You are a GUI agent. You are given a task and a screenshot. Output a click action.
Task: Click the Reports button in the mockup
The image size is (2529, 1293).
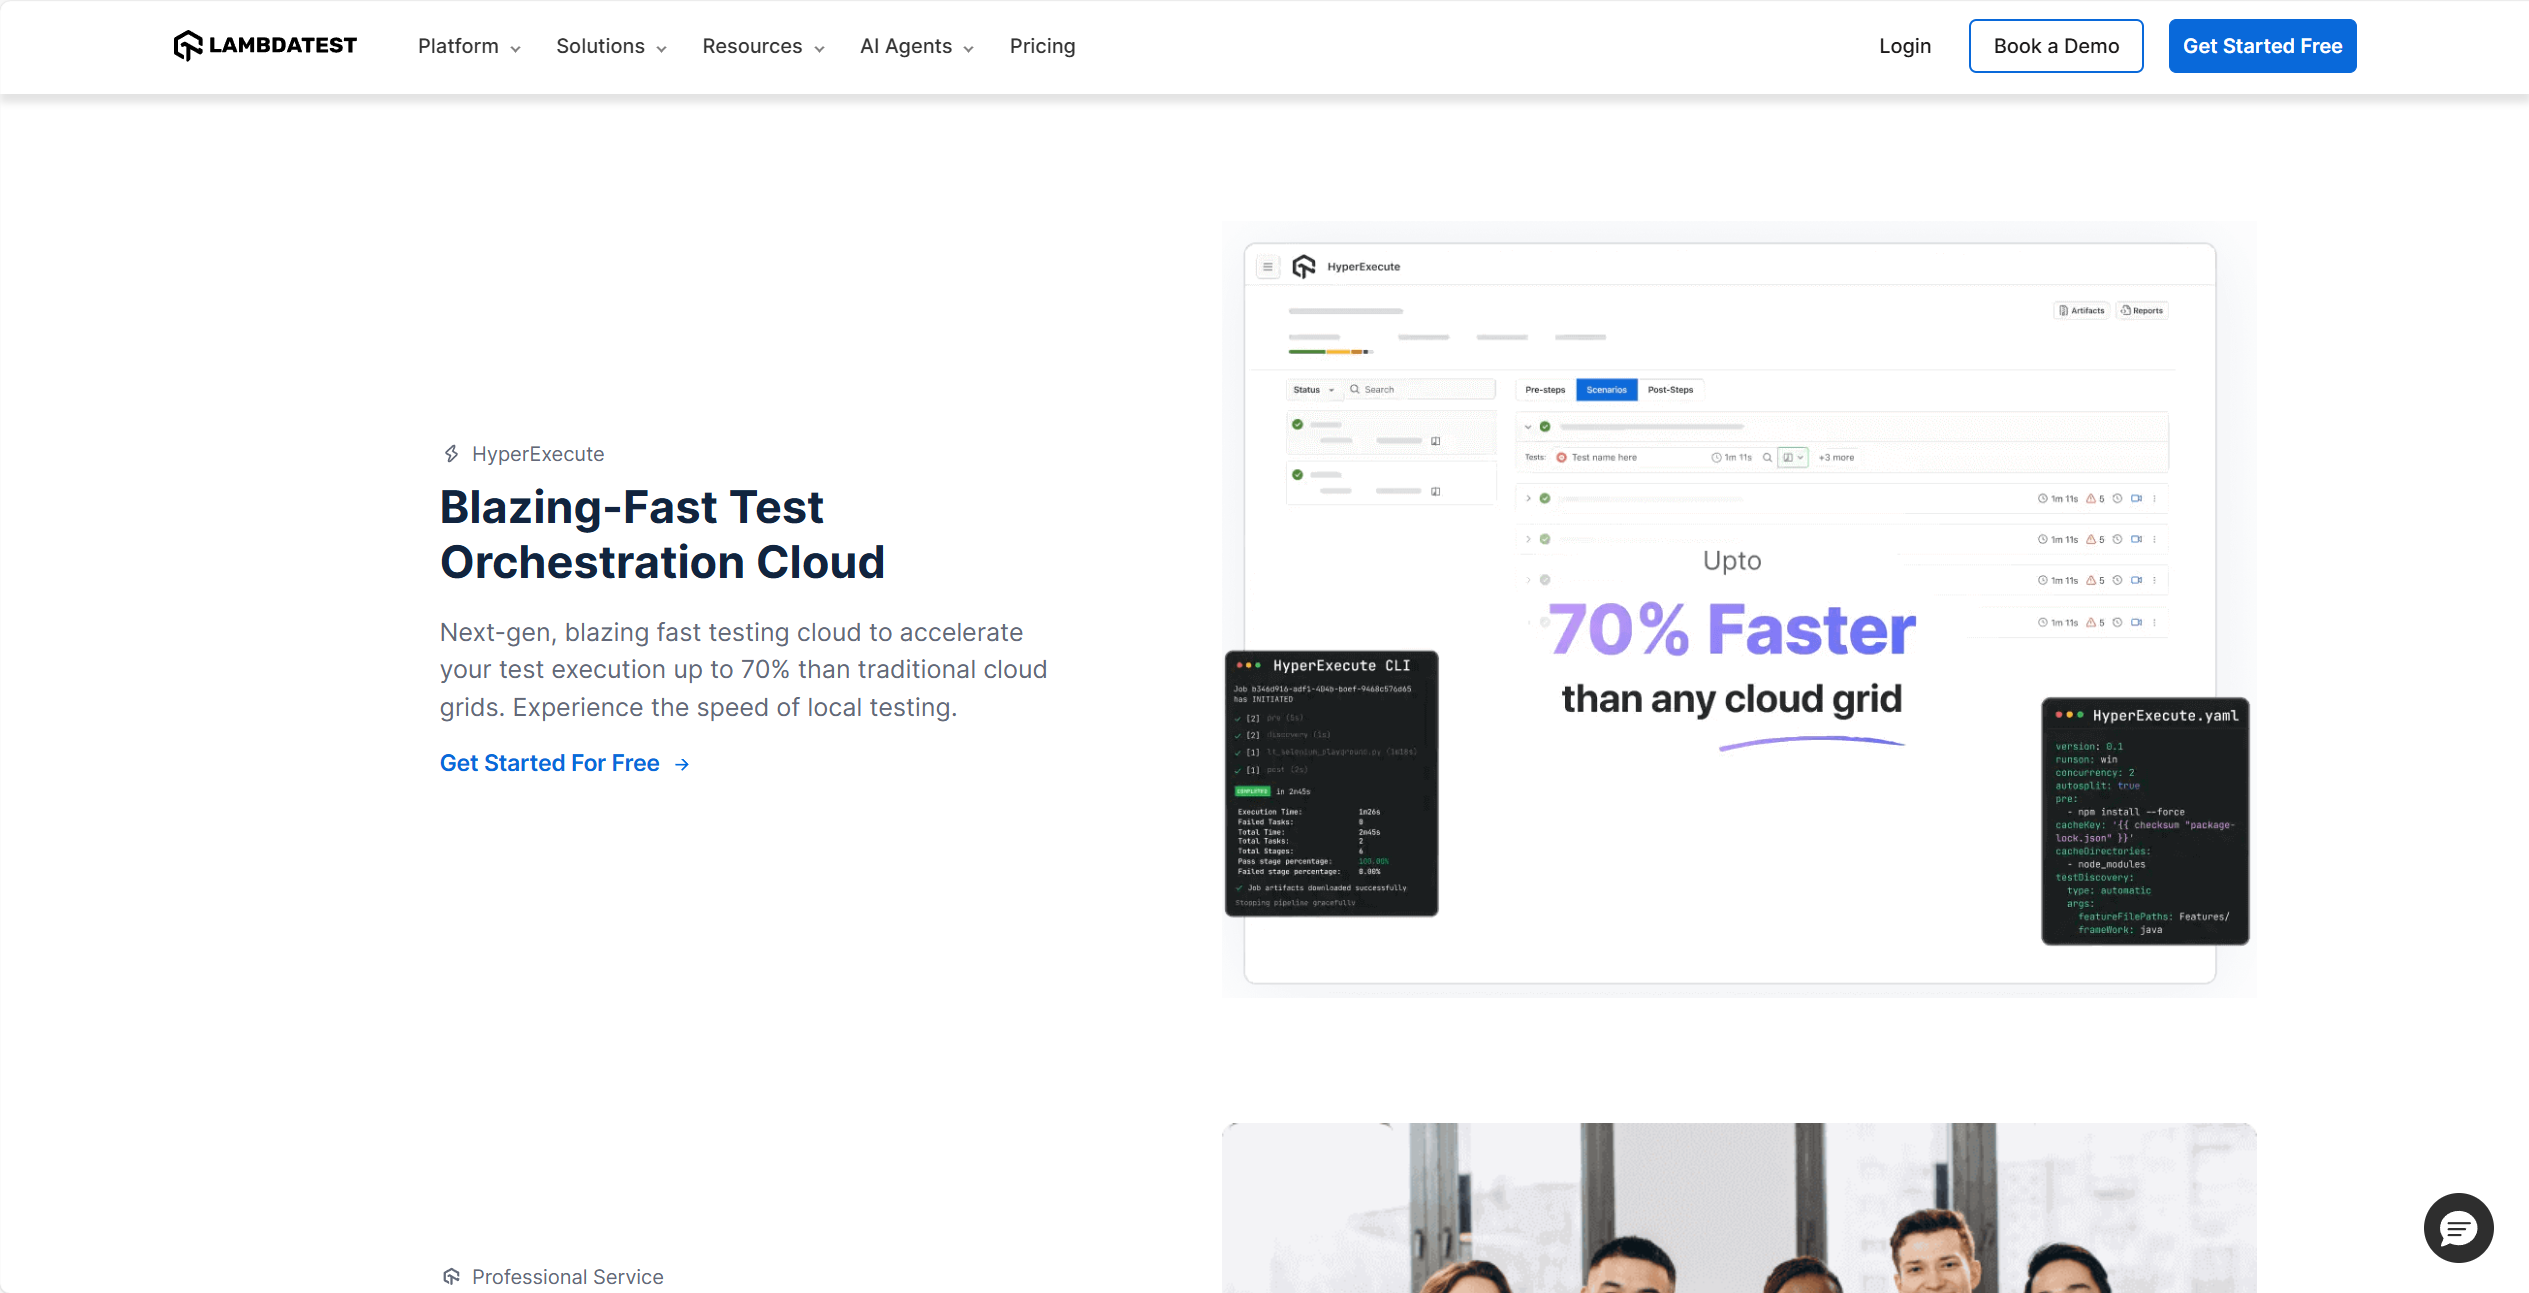[2142, 311]
